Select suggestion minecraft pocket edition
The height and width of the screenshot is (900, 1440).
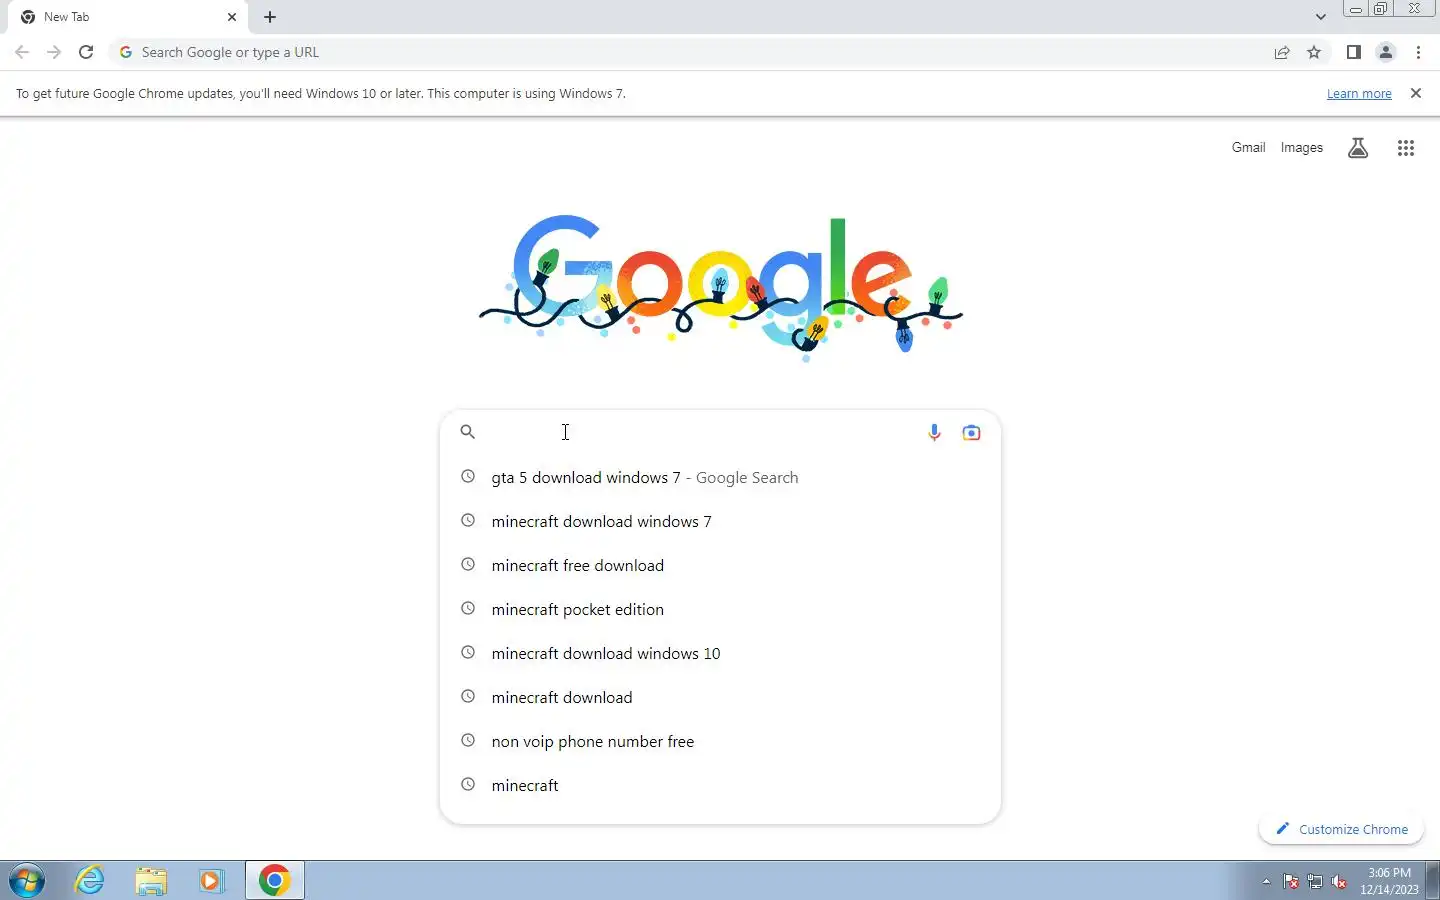720,609
